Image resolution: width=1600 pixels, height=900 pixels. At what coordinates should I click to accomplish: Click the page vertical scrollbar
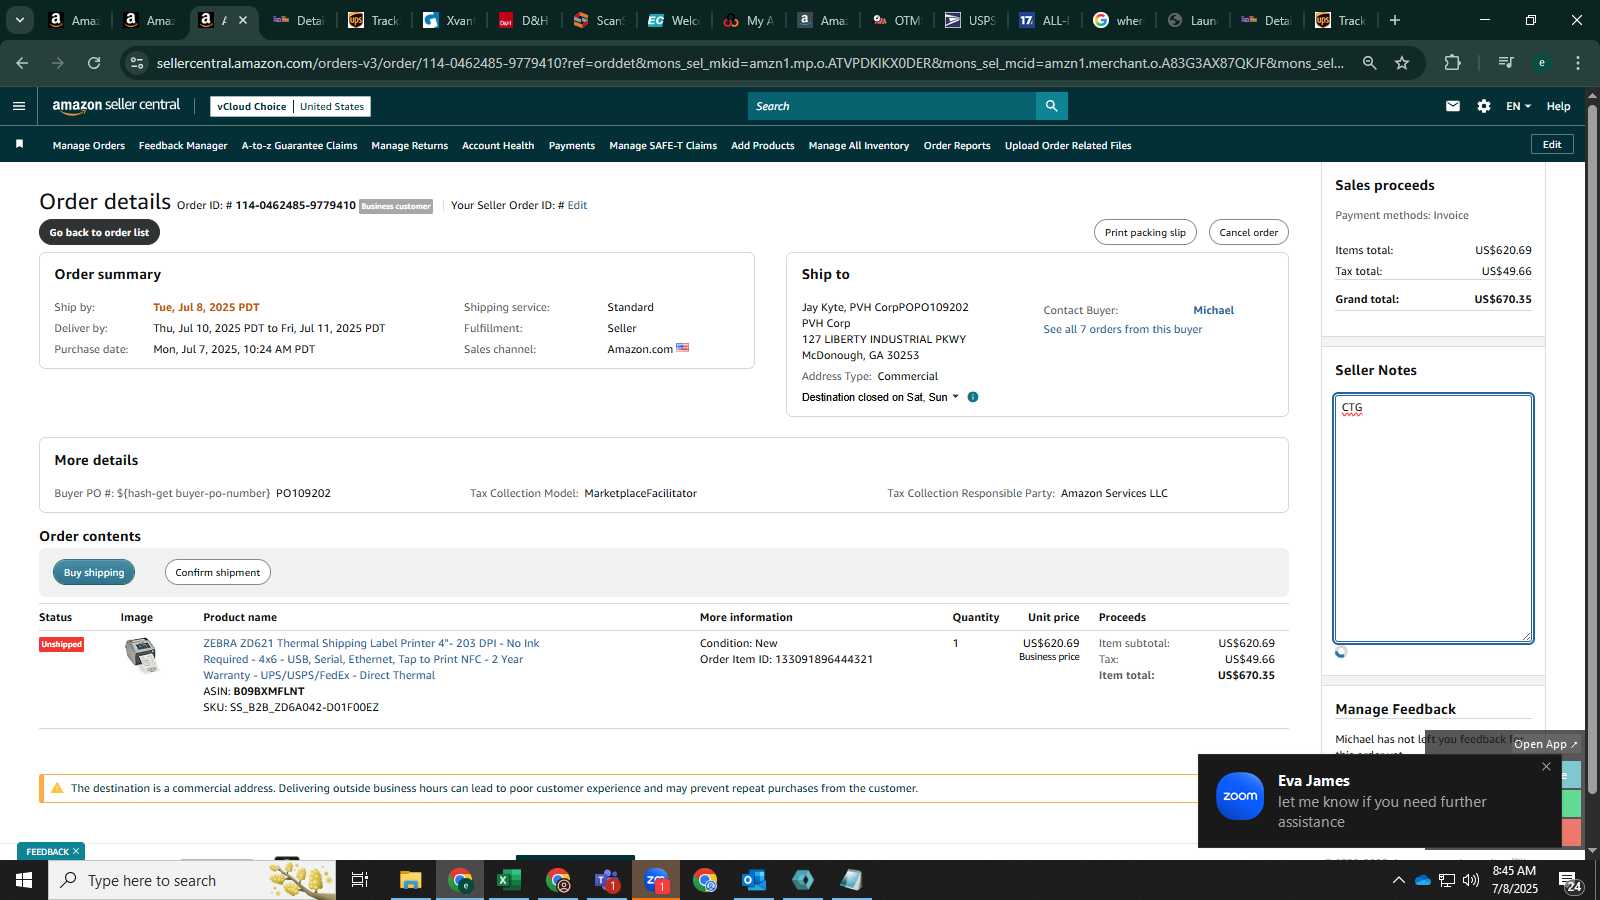pyautogui.click(x=1592, y=450)
